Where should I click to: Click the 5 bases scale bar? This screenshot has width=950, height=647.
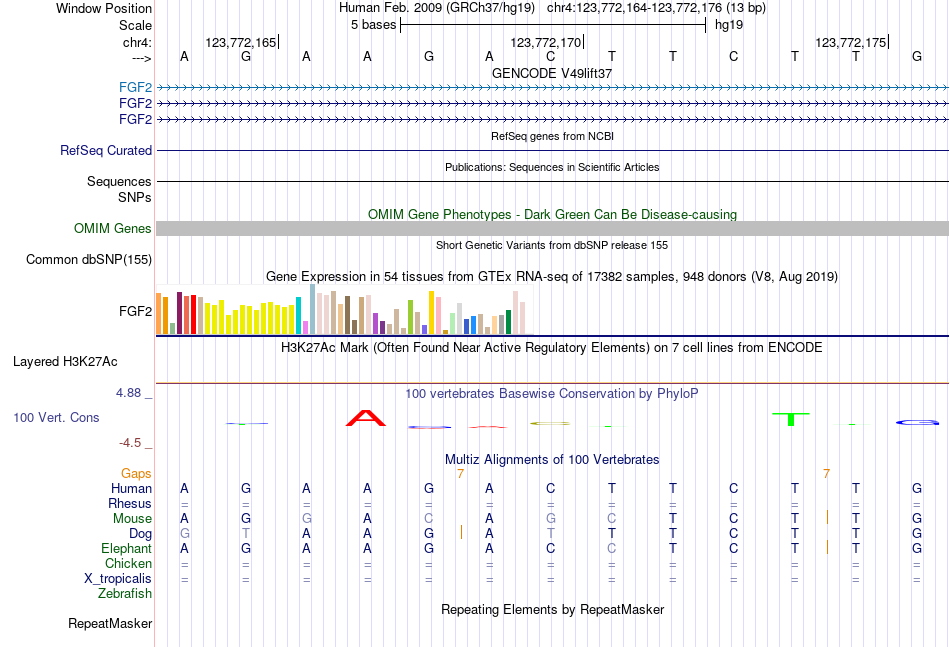click(x=553, y=25)
